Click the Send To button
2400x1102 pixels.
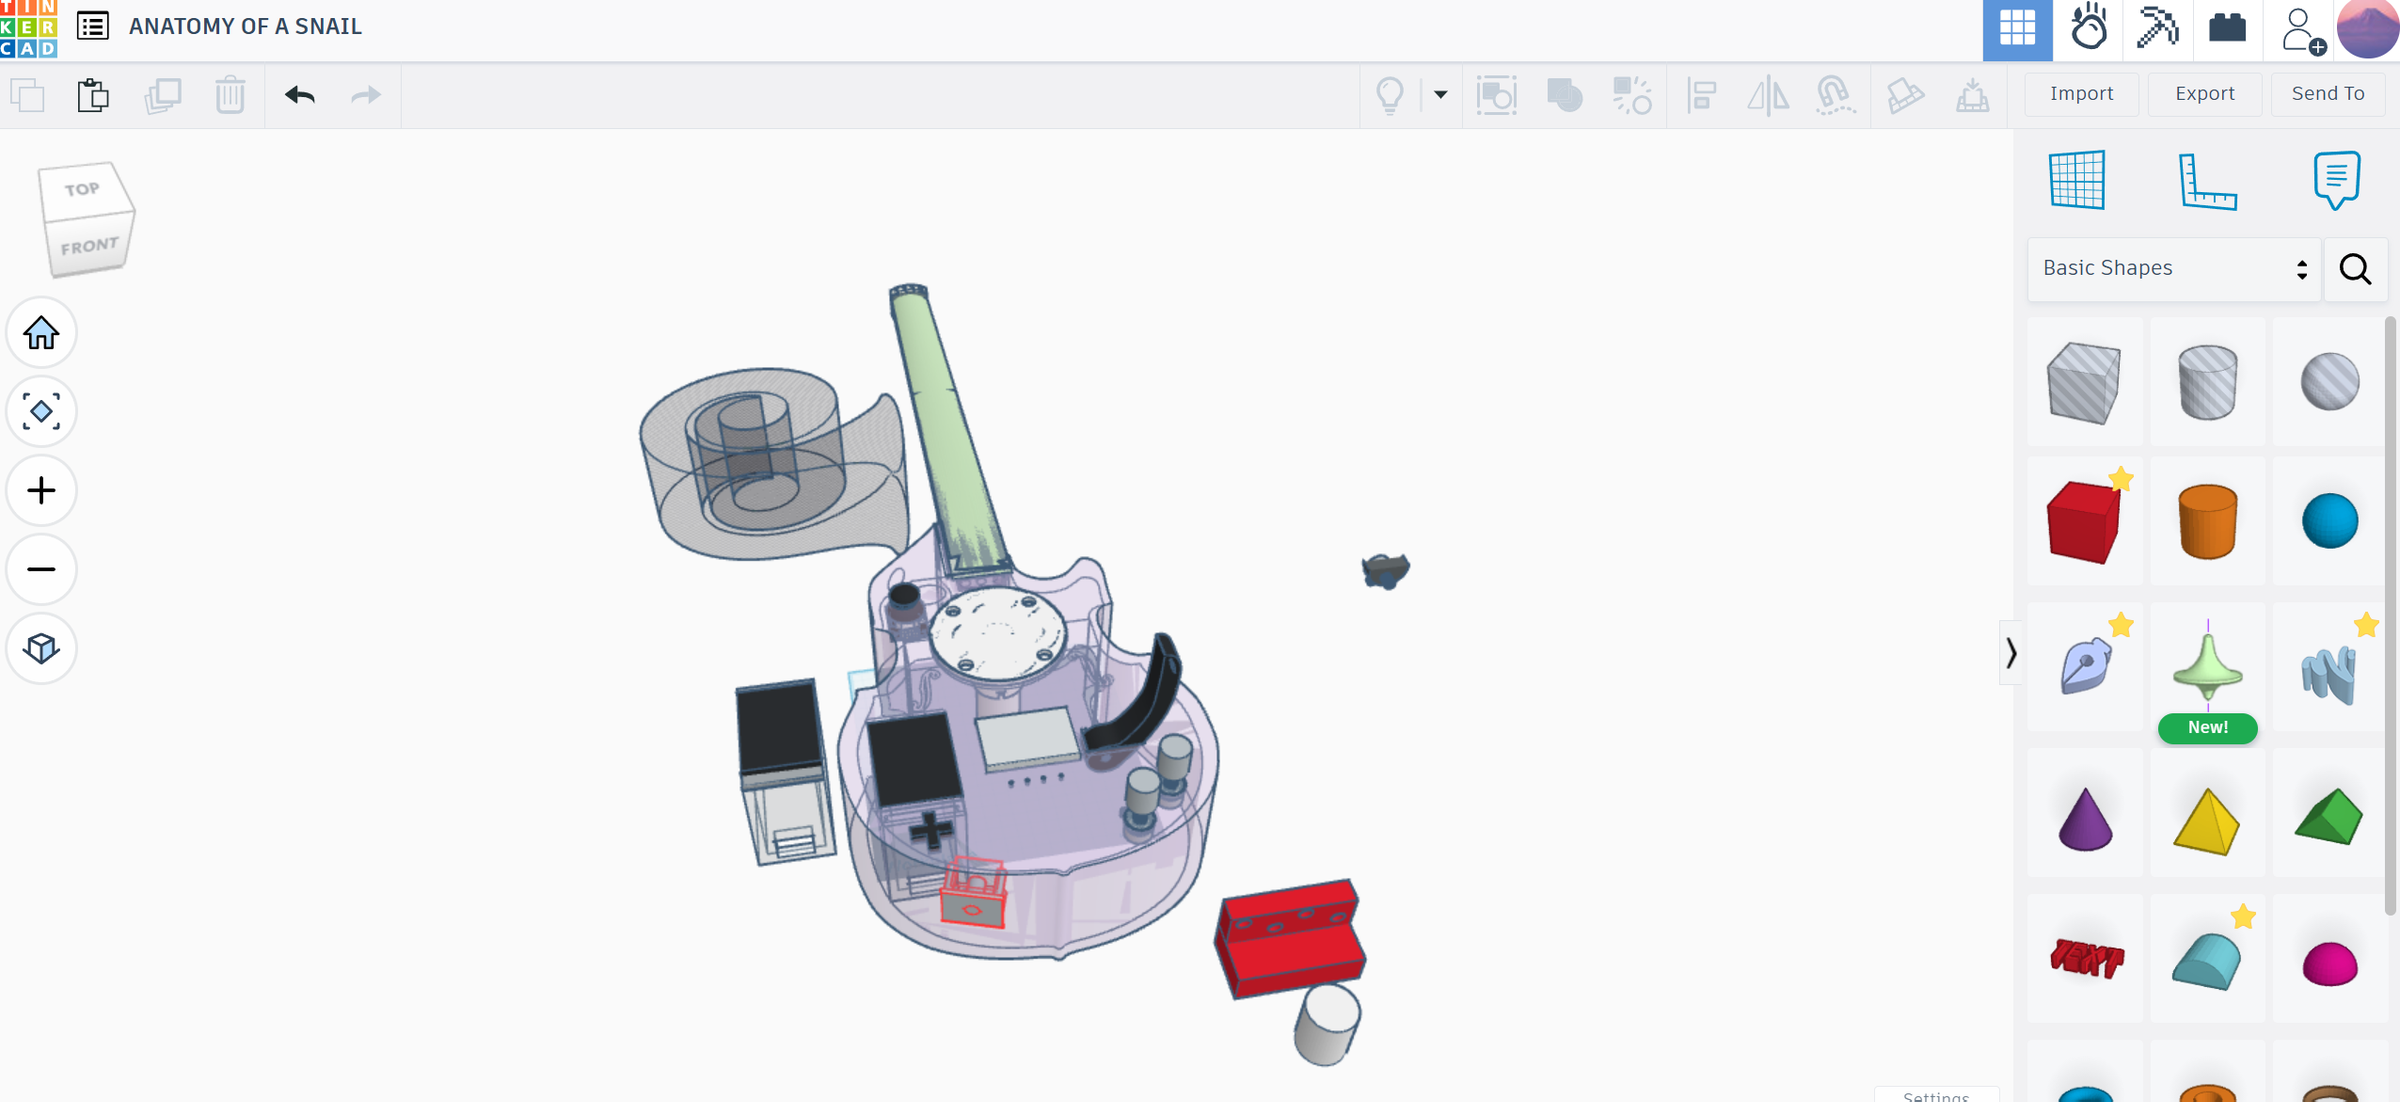[2327, 94]
